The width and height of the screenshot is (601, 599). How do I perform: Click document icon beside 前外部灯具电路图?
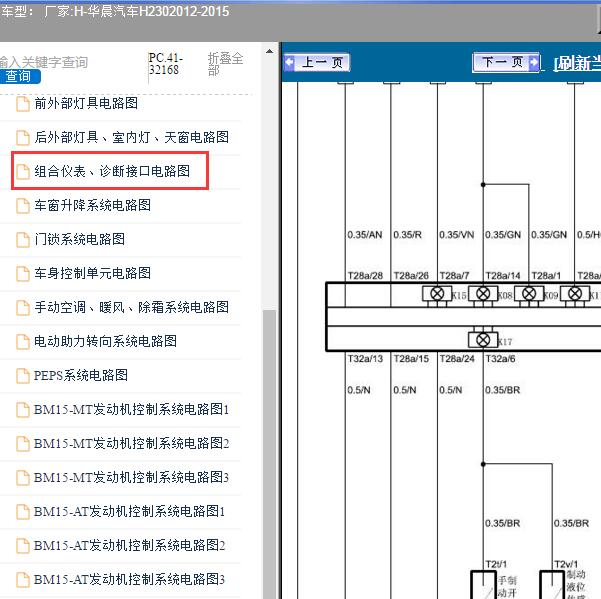[x=23, y=104]
